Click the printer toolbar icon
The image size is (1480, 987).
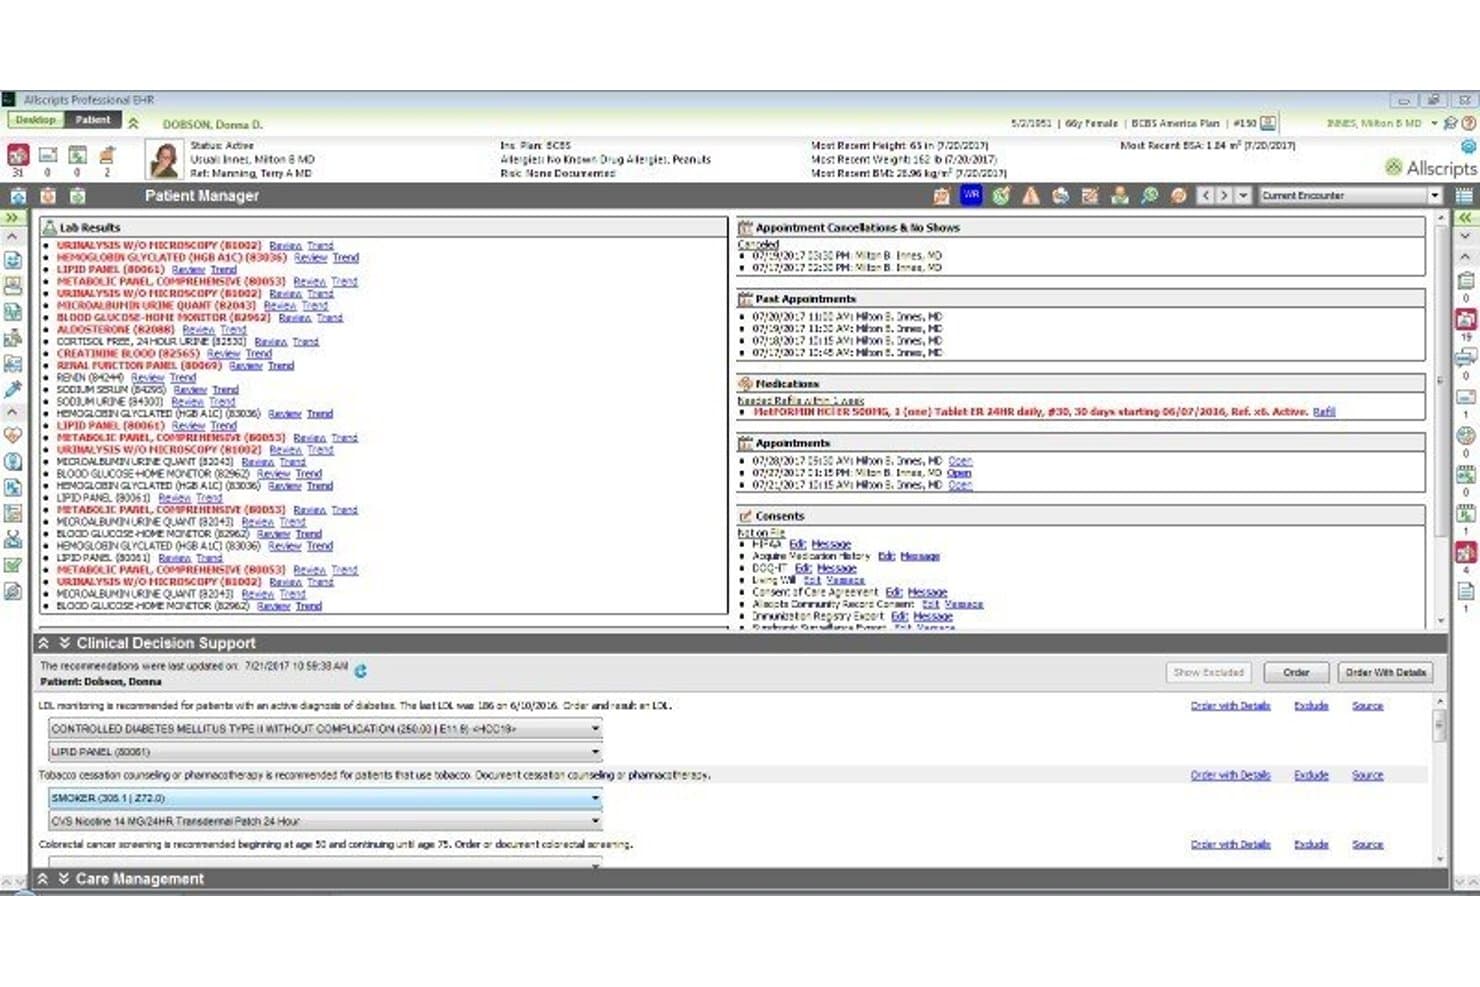(1060, 196)
